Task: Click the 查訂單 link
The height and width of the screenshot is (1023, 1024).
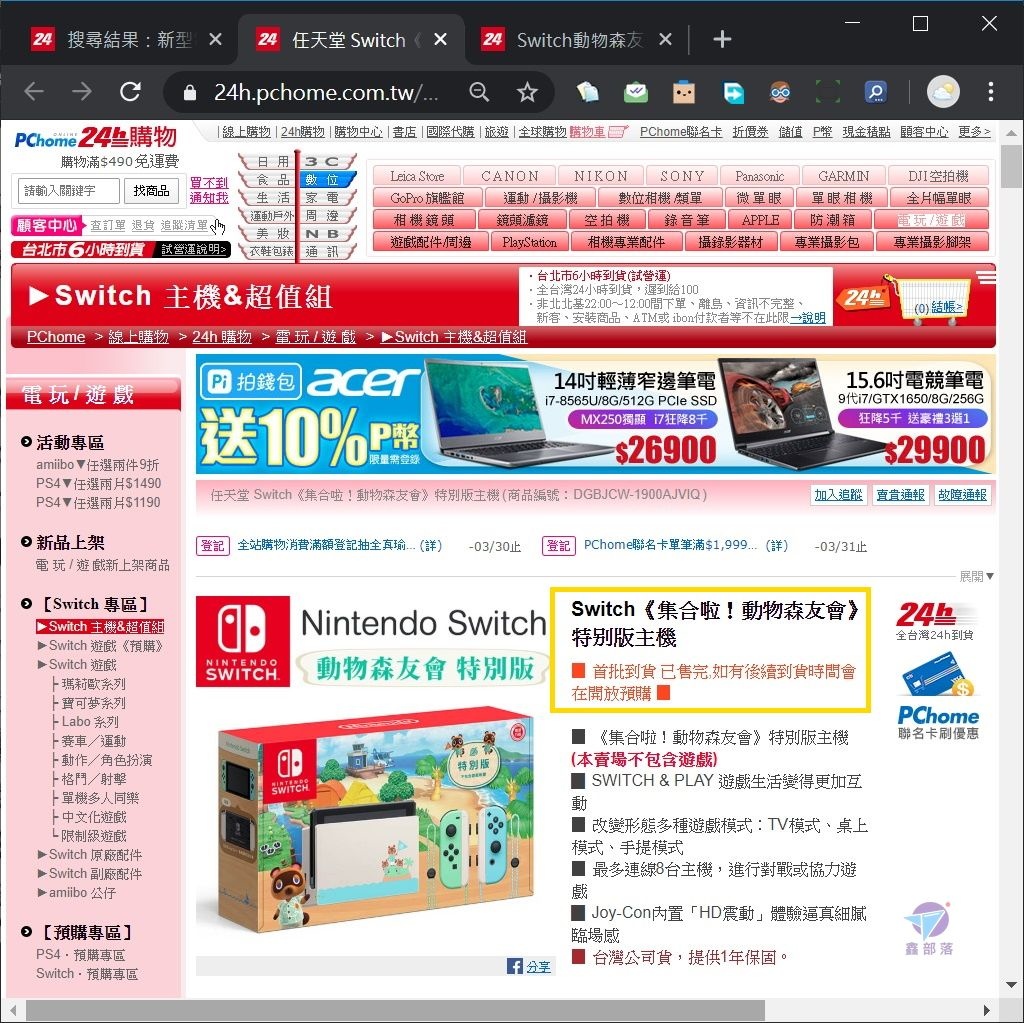Action: [x=108, y=225]
